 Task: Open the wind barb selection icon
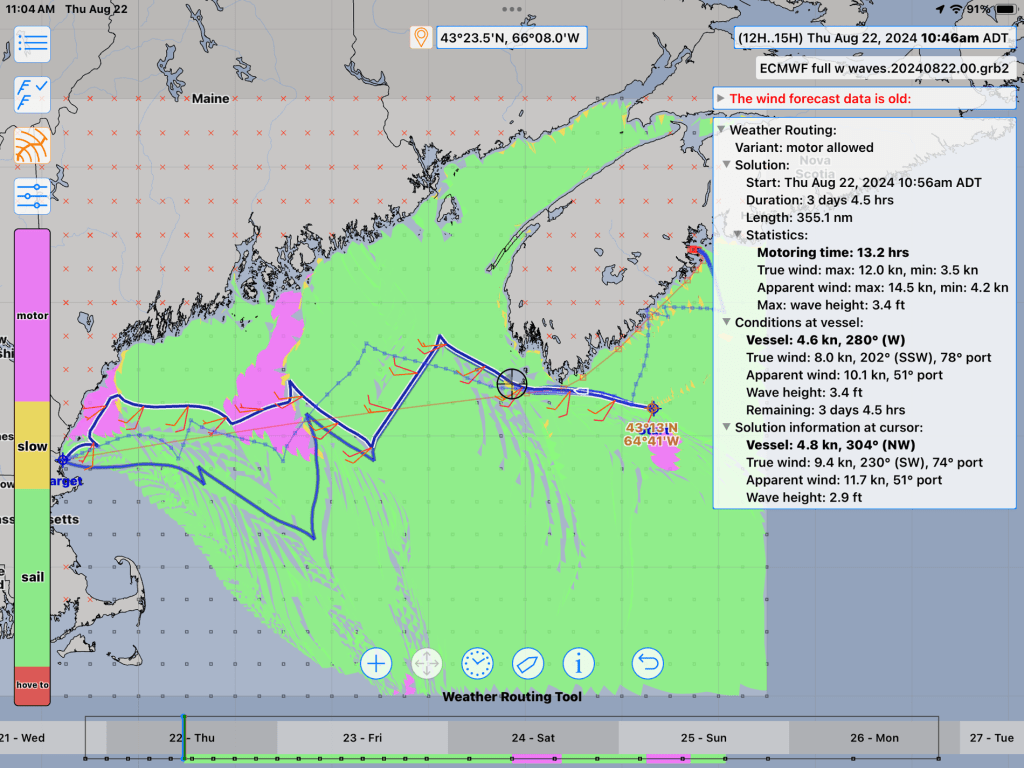coord(32,95)
